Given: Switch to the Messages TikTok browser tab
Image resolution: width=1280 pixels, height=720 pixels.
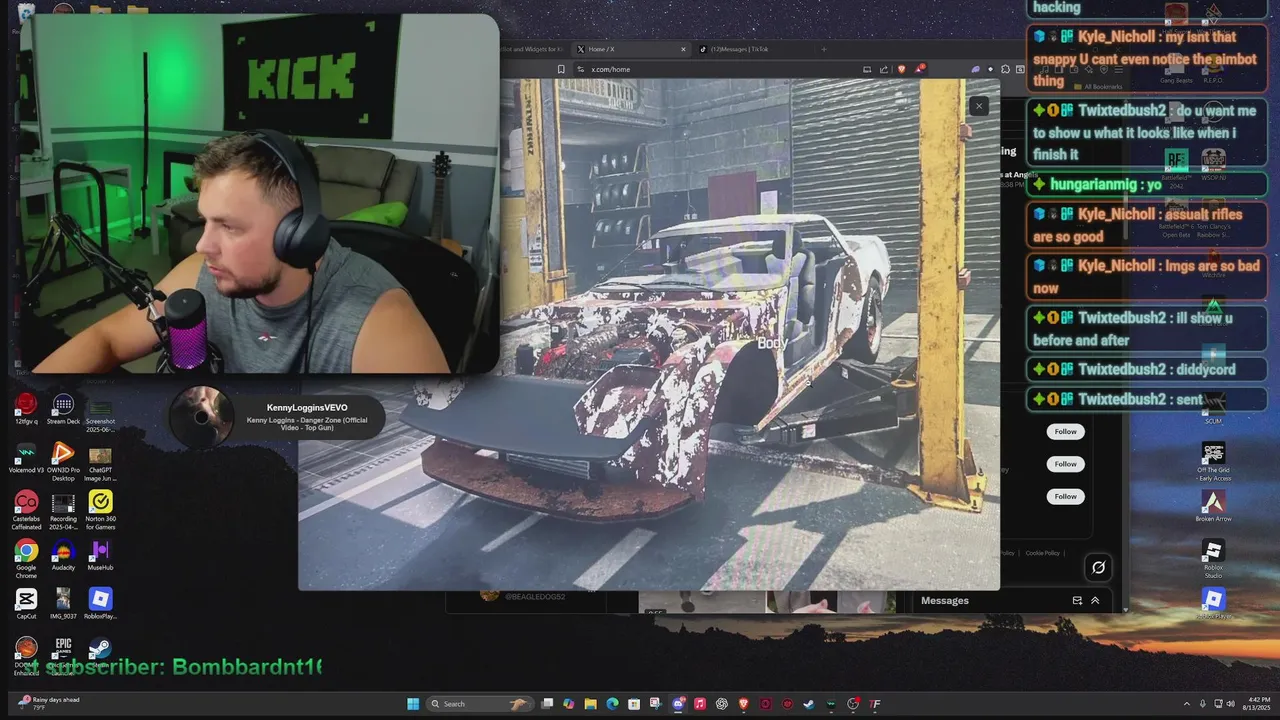Looking at the screenshot, I should click(740, 49).
